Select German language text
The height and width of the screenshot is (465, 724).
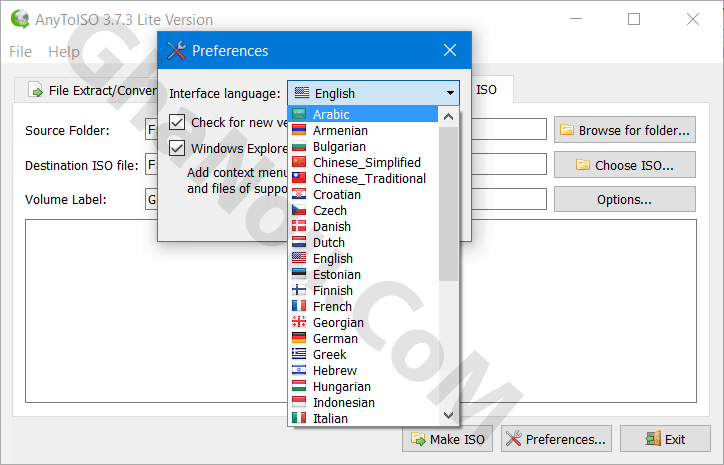[x=335, y=338]
